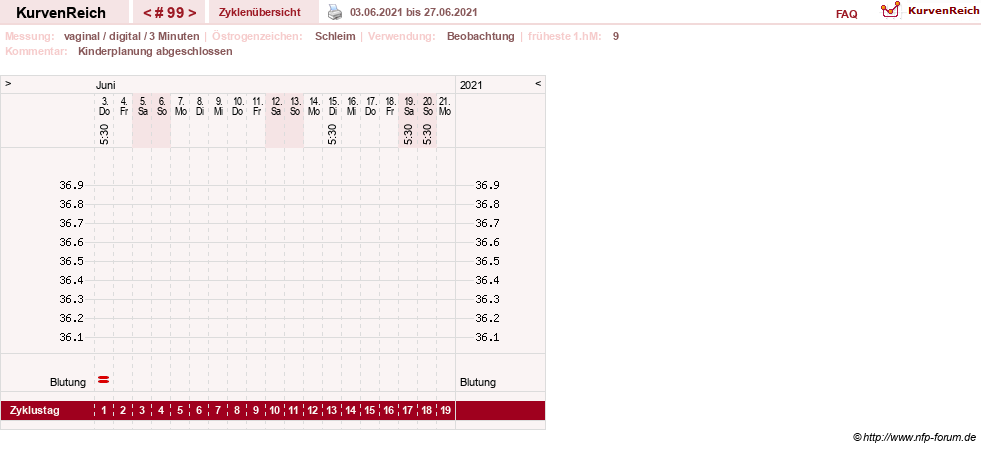The image size is (981, 449).
Task: Select date column 19. Sa
Action: pos(409,106)
